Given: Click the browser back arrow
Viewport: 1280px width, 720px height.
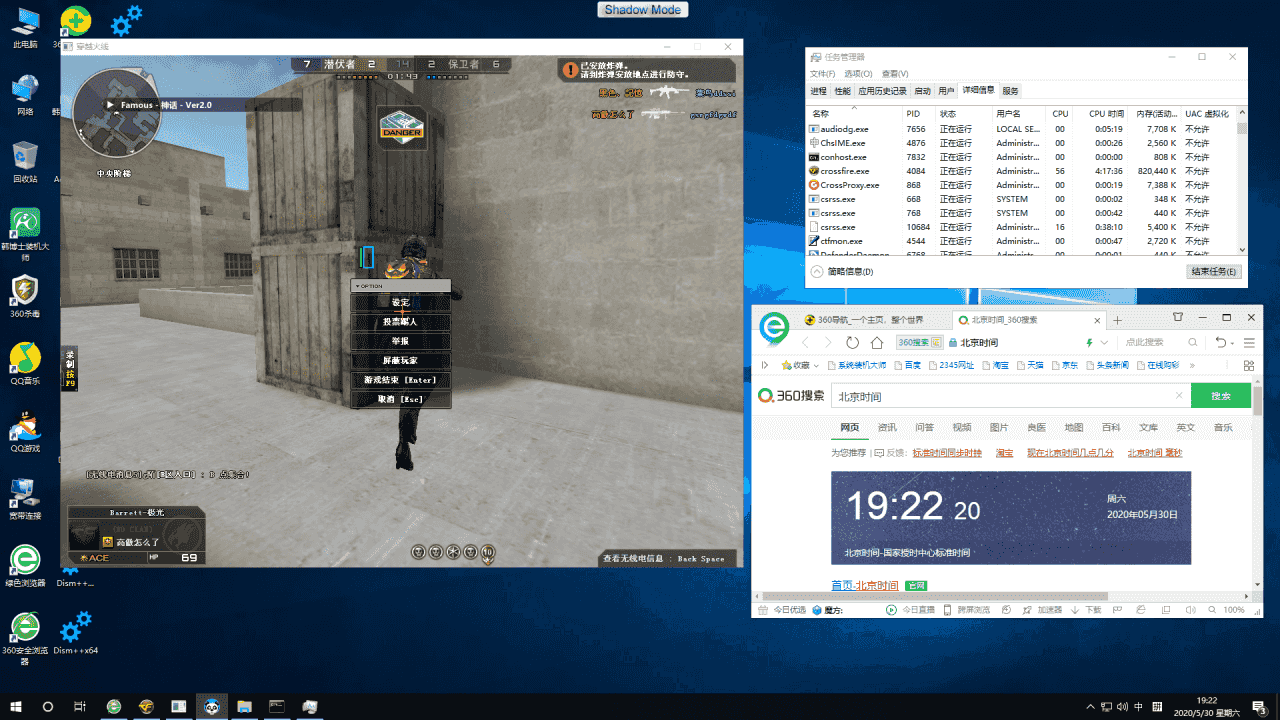Looking at the screenshot, I should tap(806, 342).
